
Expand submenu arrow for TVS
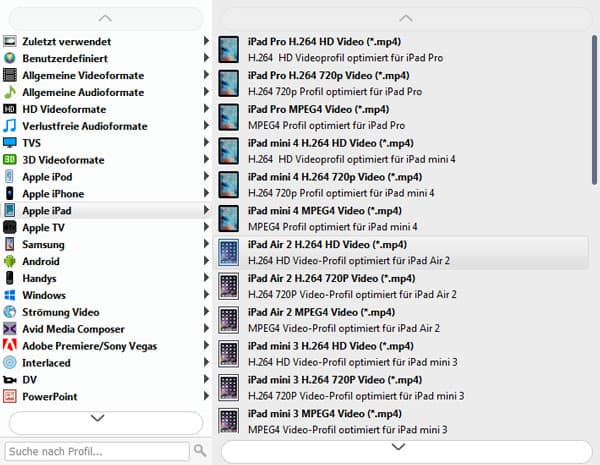pyautogui.click(x=206, y=142)
